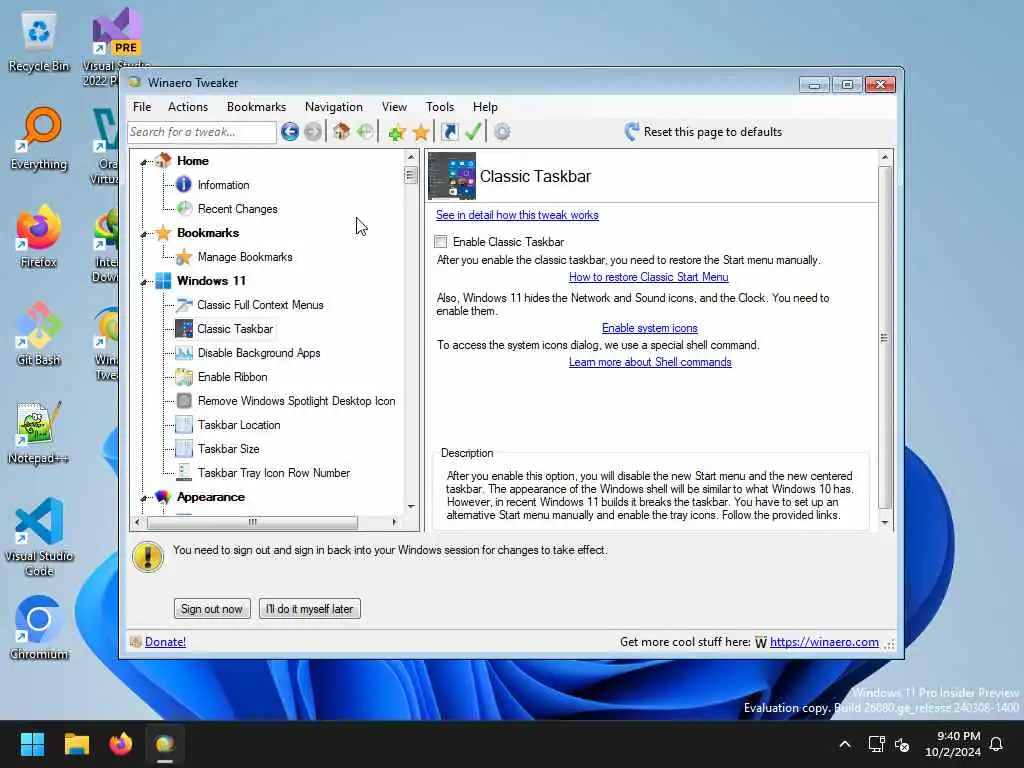Viewport: 1024px width, 768px height.
Task: Click Reset this page to defaults
Action: 703,132
